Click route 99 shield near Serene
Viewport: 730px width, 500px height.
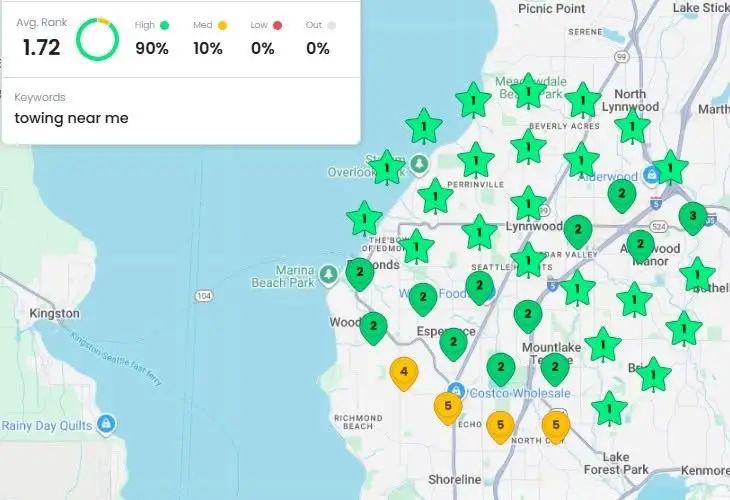coord(622,57)
